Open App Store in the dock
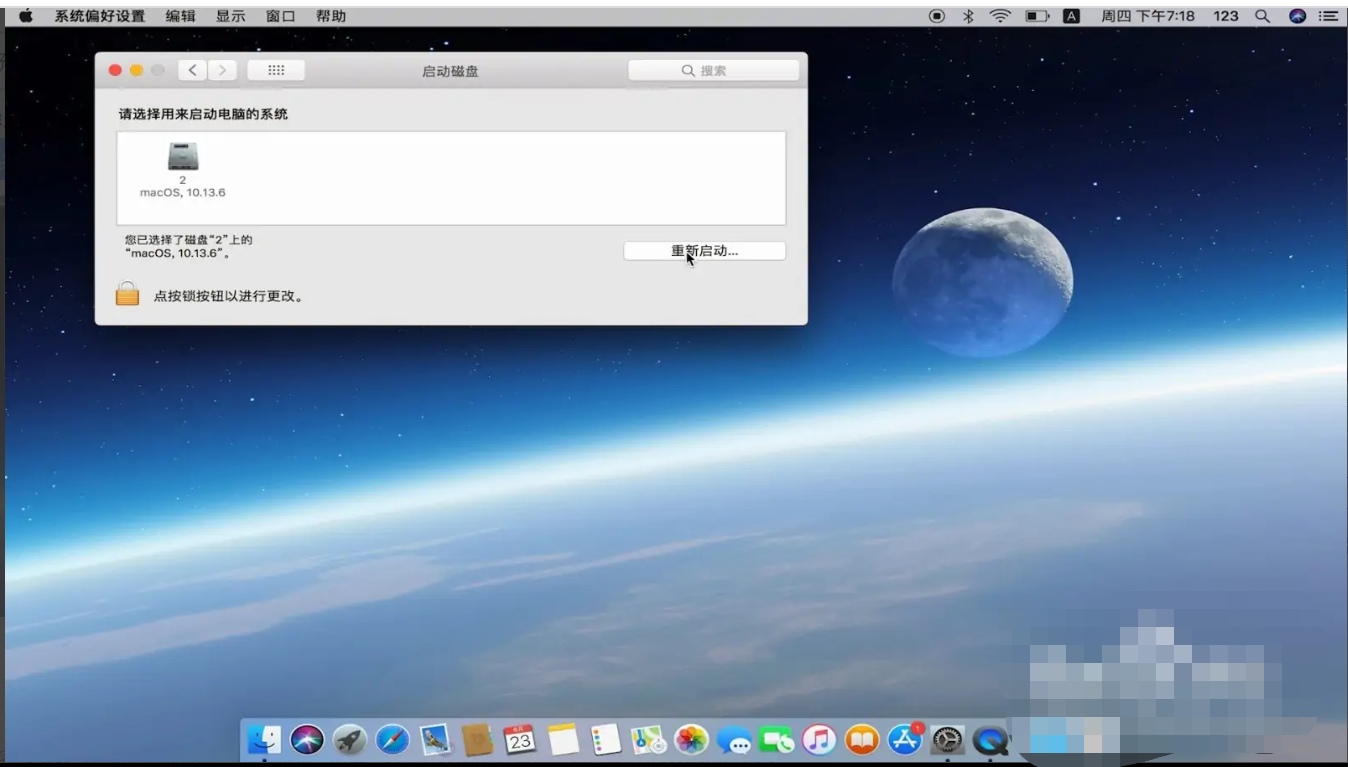The width and height of the screenshot is (1348, 767). [x=904, y=740]
